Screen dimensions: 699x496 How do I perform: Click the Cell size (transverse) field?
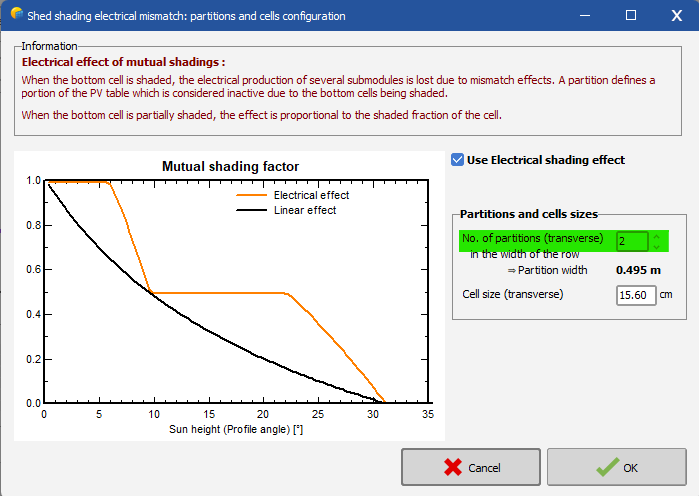[x=636, y=295]
